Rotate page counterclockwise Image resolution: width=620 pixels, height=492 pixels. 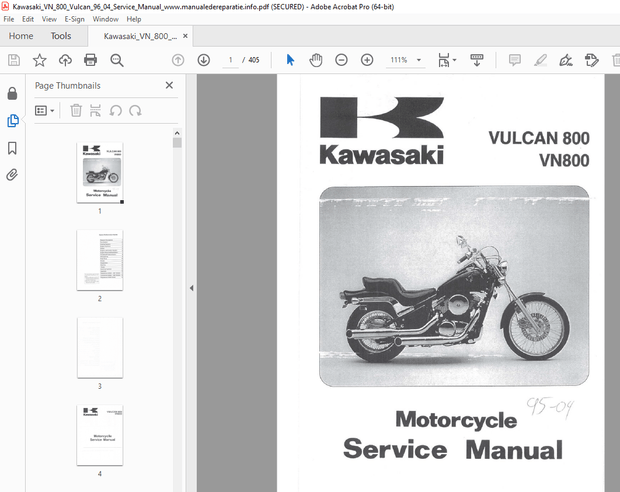coord(115,110)
